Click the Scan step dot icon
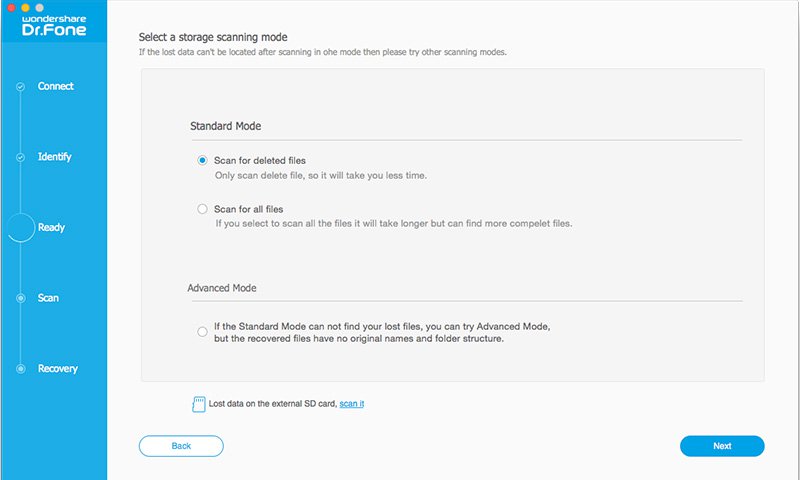 point(20,298)
